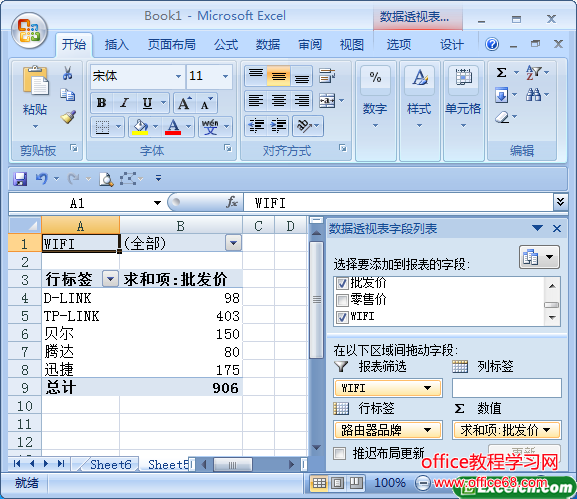Toggle 批发价 field checkbox
This screenshot has width=577, height=499.
(342, 283)
